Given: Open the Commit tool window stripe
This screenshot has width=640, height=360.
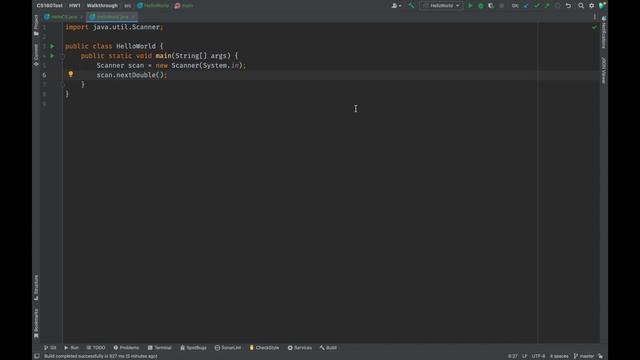Looking at the screenshot, I should point(36,55).
